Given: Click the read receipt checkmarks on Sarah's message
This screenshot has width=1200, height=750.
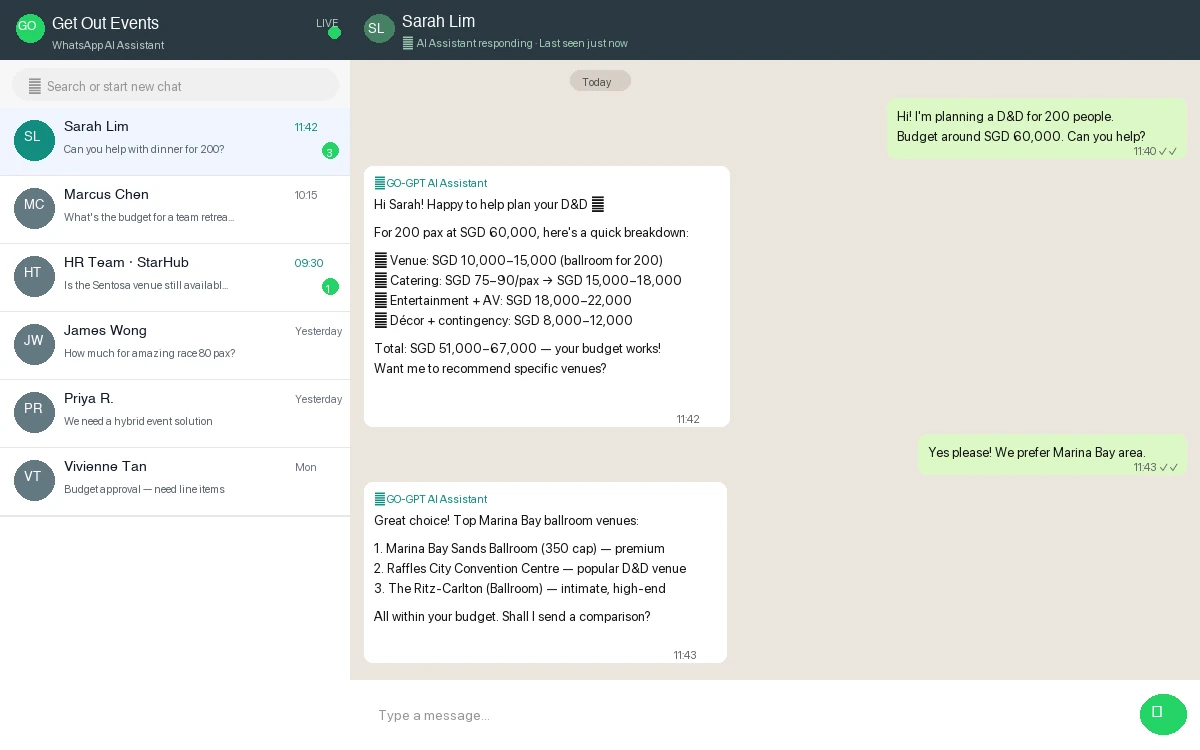Looking at the screenshot, I should tap(1169, 151).
